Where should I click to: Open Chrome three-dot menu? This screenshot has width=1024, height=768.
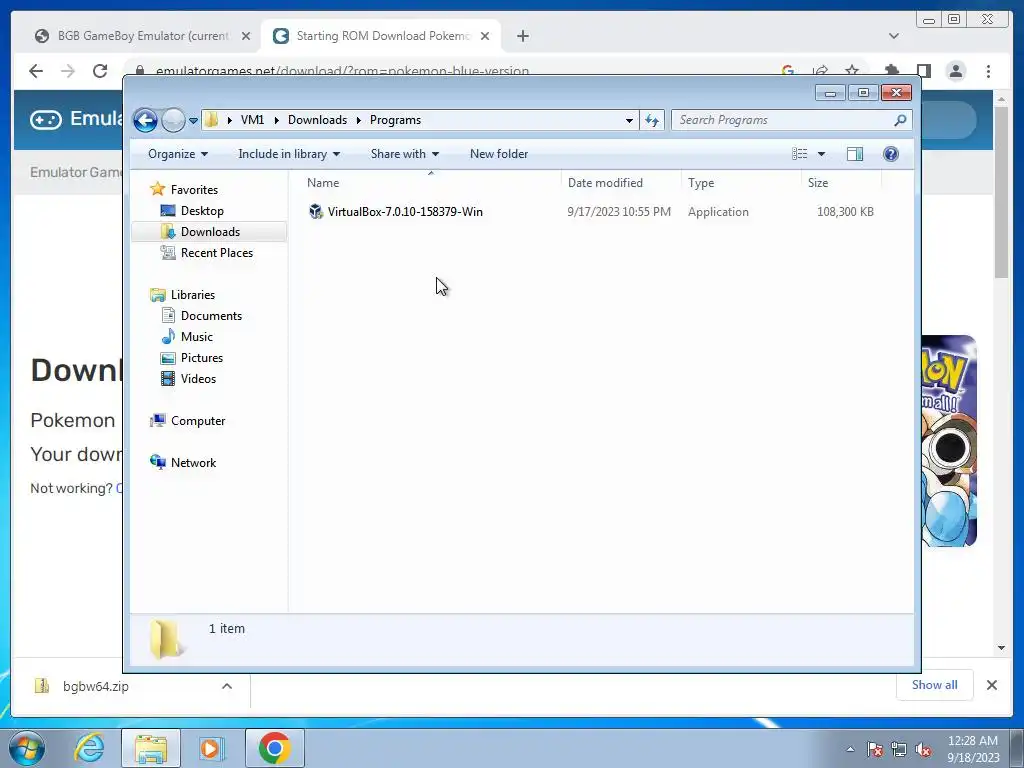tap(989, 71)
